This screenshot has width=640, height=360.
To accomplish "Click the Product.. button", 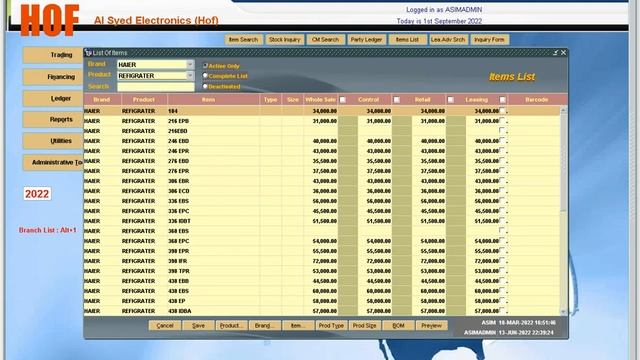I will click(231, 325).
